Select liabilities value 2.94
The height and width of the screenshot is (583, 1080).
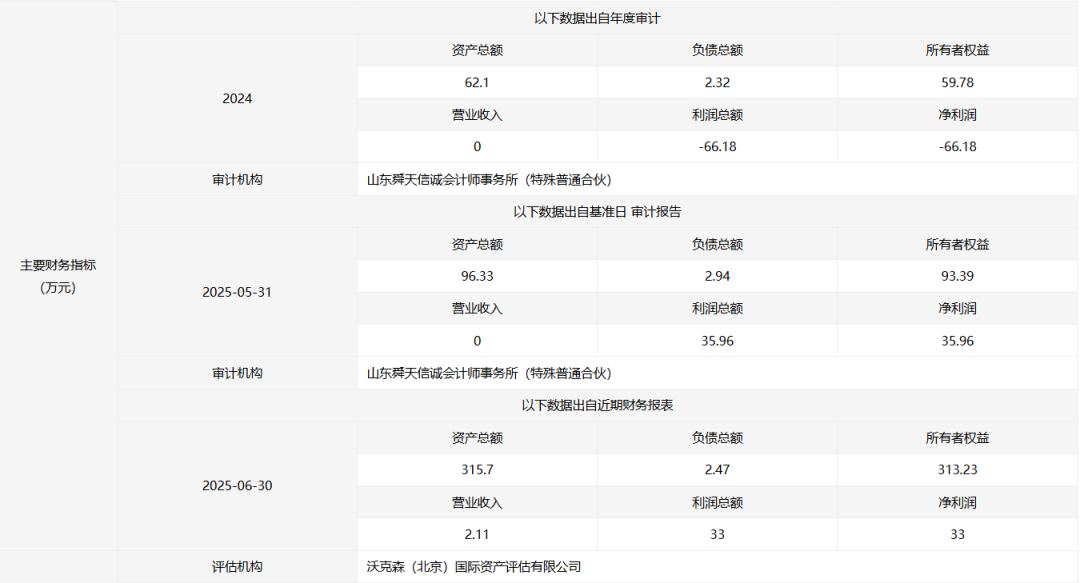pos(717,276)
